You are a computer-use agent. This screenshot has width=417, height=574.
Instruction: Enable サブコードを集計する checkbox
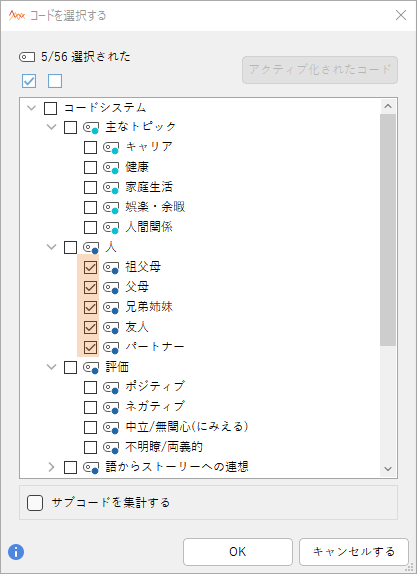35,503
